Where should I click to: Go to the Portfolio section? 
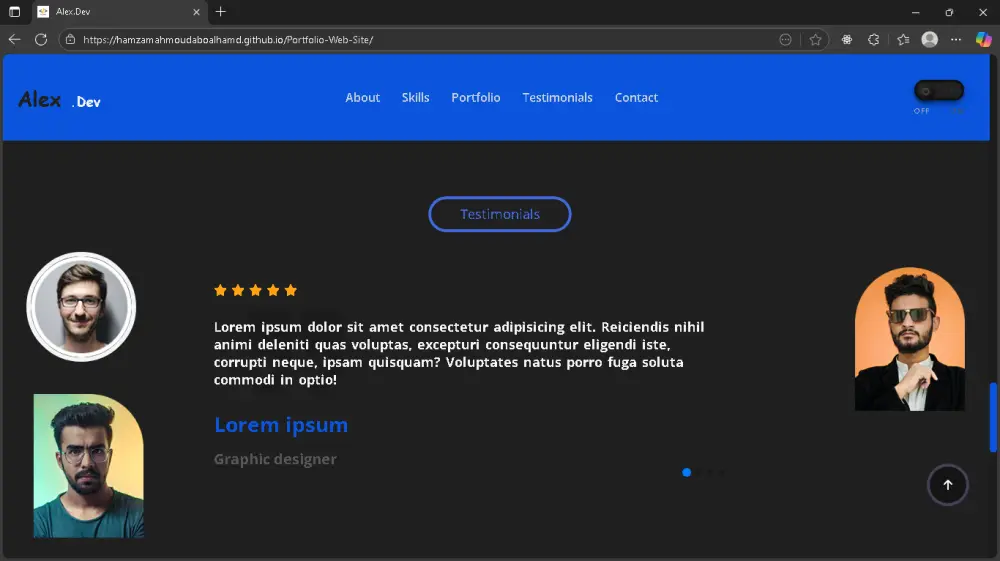(x=476, y=98)
